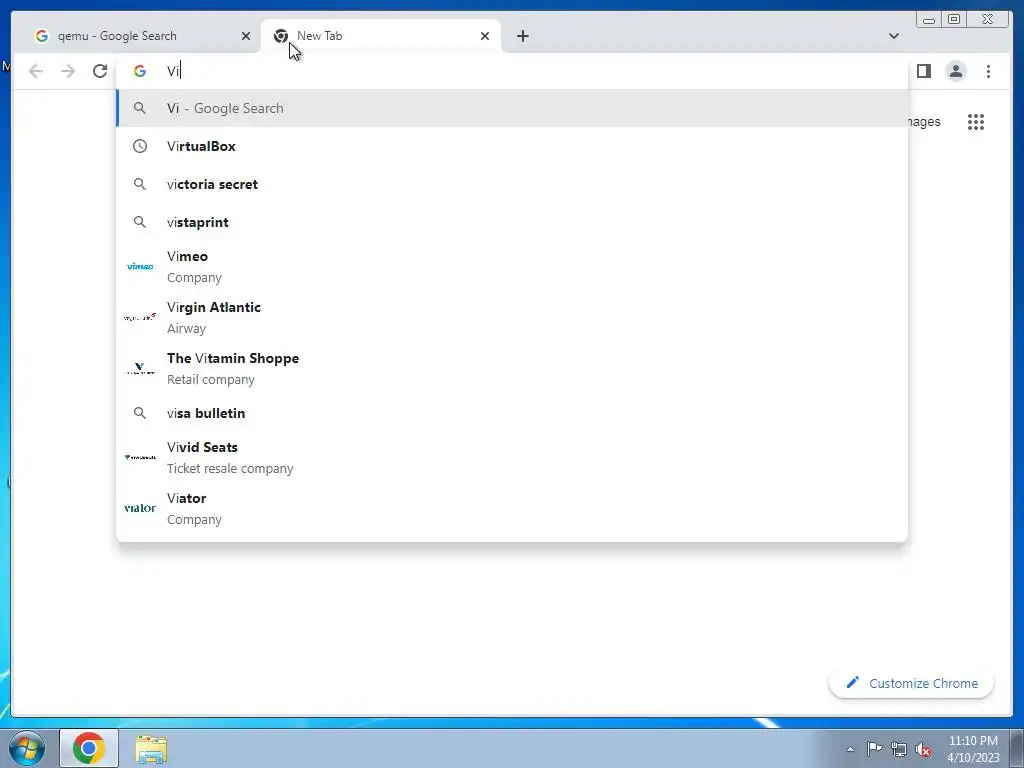Show hidden system tray icons
The height and width of the screenshot is (768, 1024).
850,749
